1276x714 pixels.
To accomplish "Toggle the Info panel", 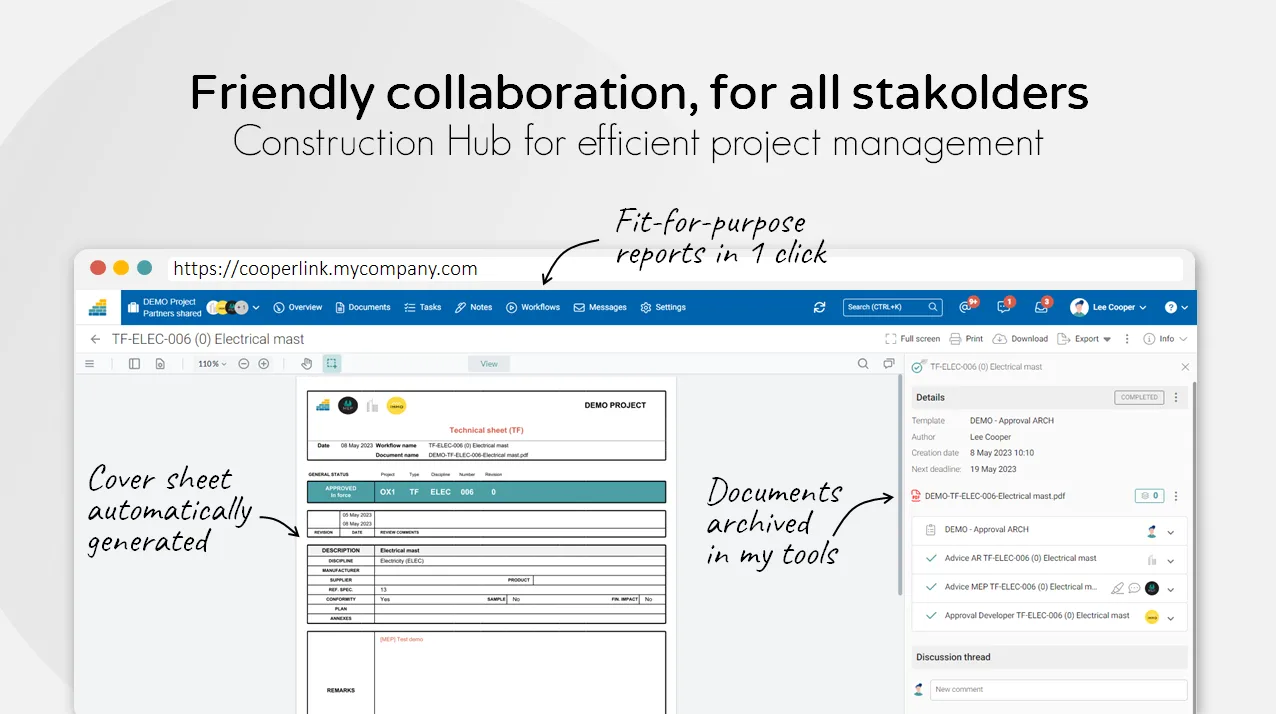I will coord(1165,339).
